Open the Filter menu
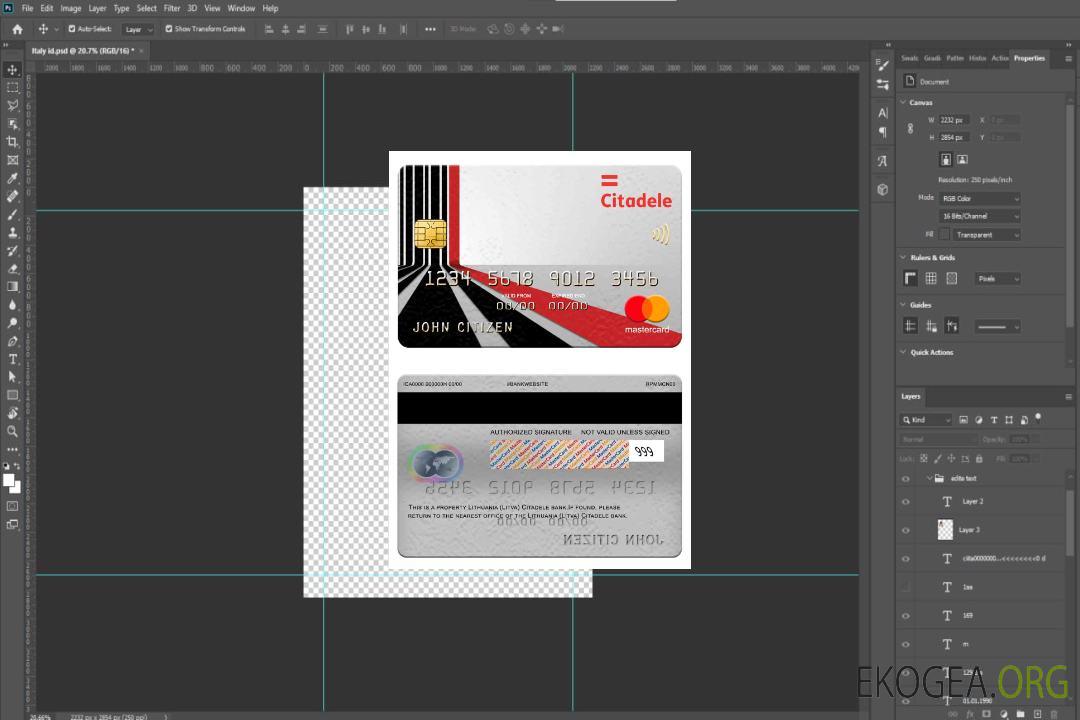 click(172, 8)
